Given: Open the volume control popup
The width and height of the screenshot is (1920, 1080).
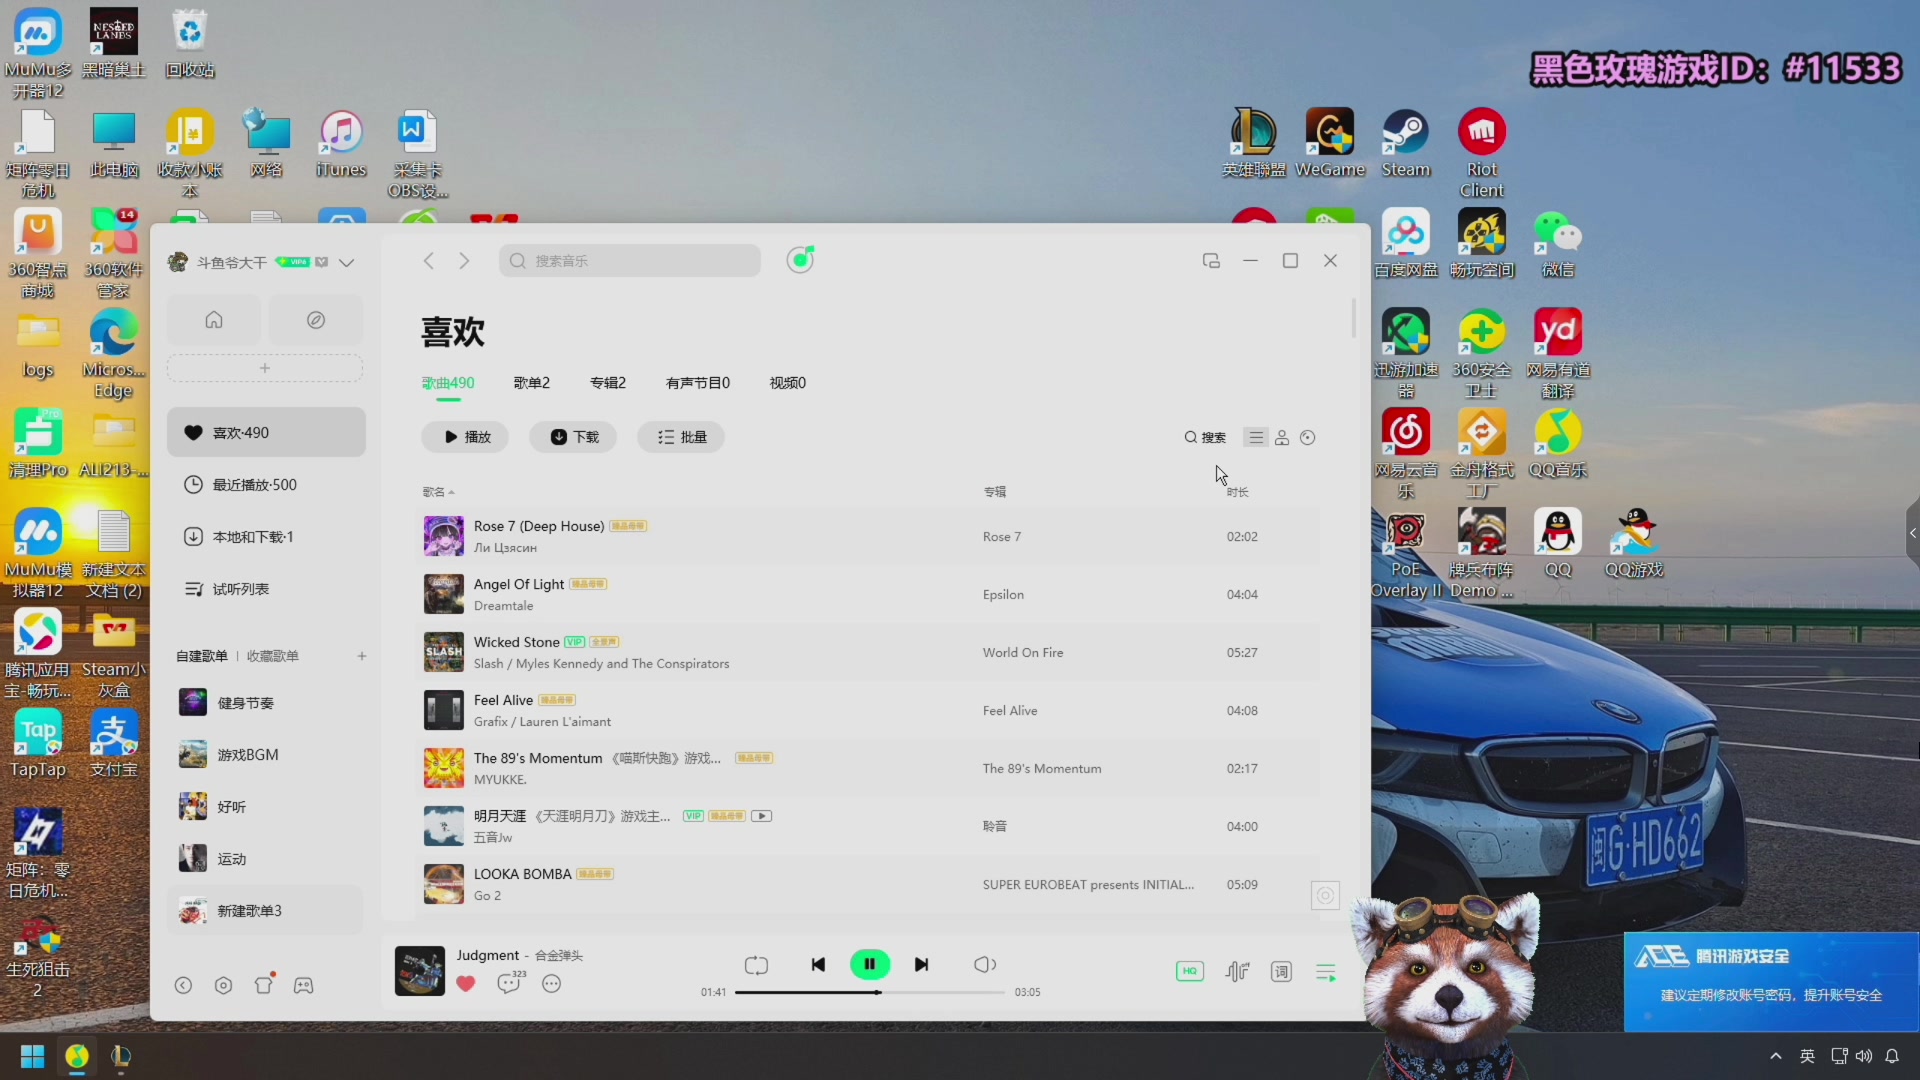Looking at the screenshot, I should tap(984, 964).
